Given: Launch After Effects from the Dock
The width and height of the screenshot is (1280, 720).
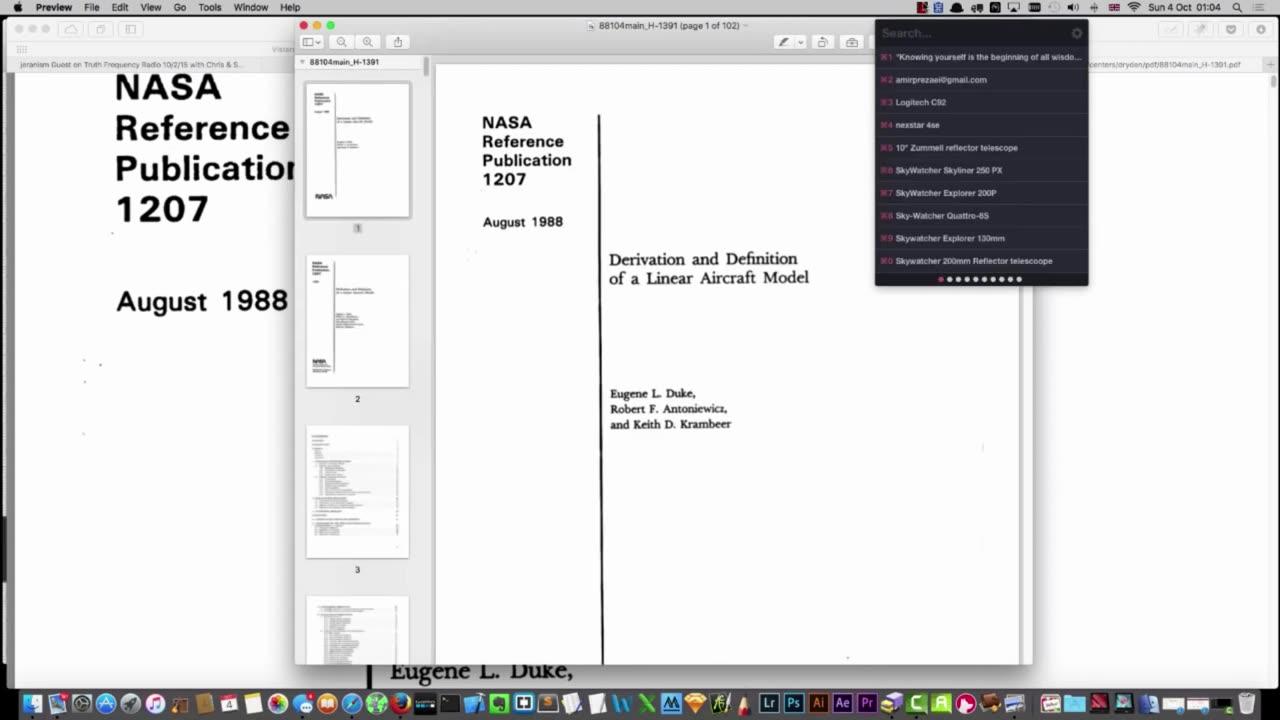Looking at the screenshot, I should [x=843, y=703].
